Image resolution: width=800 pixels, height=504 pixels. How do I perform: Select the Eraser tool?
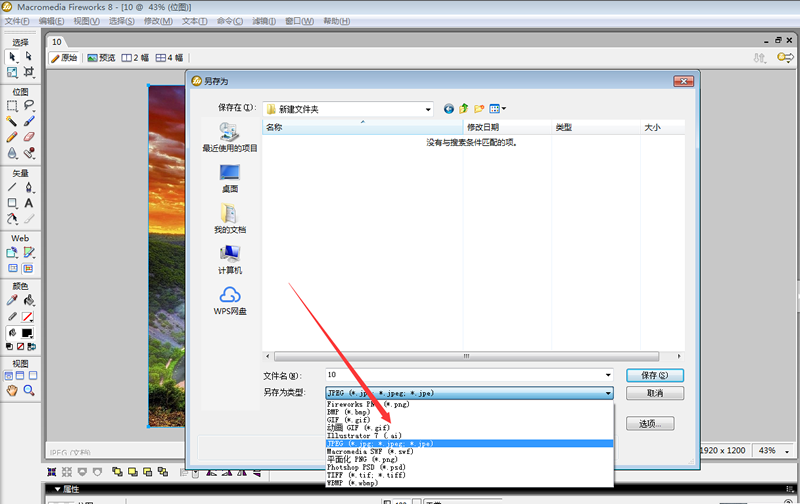(29, 137)
